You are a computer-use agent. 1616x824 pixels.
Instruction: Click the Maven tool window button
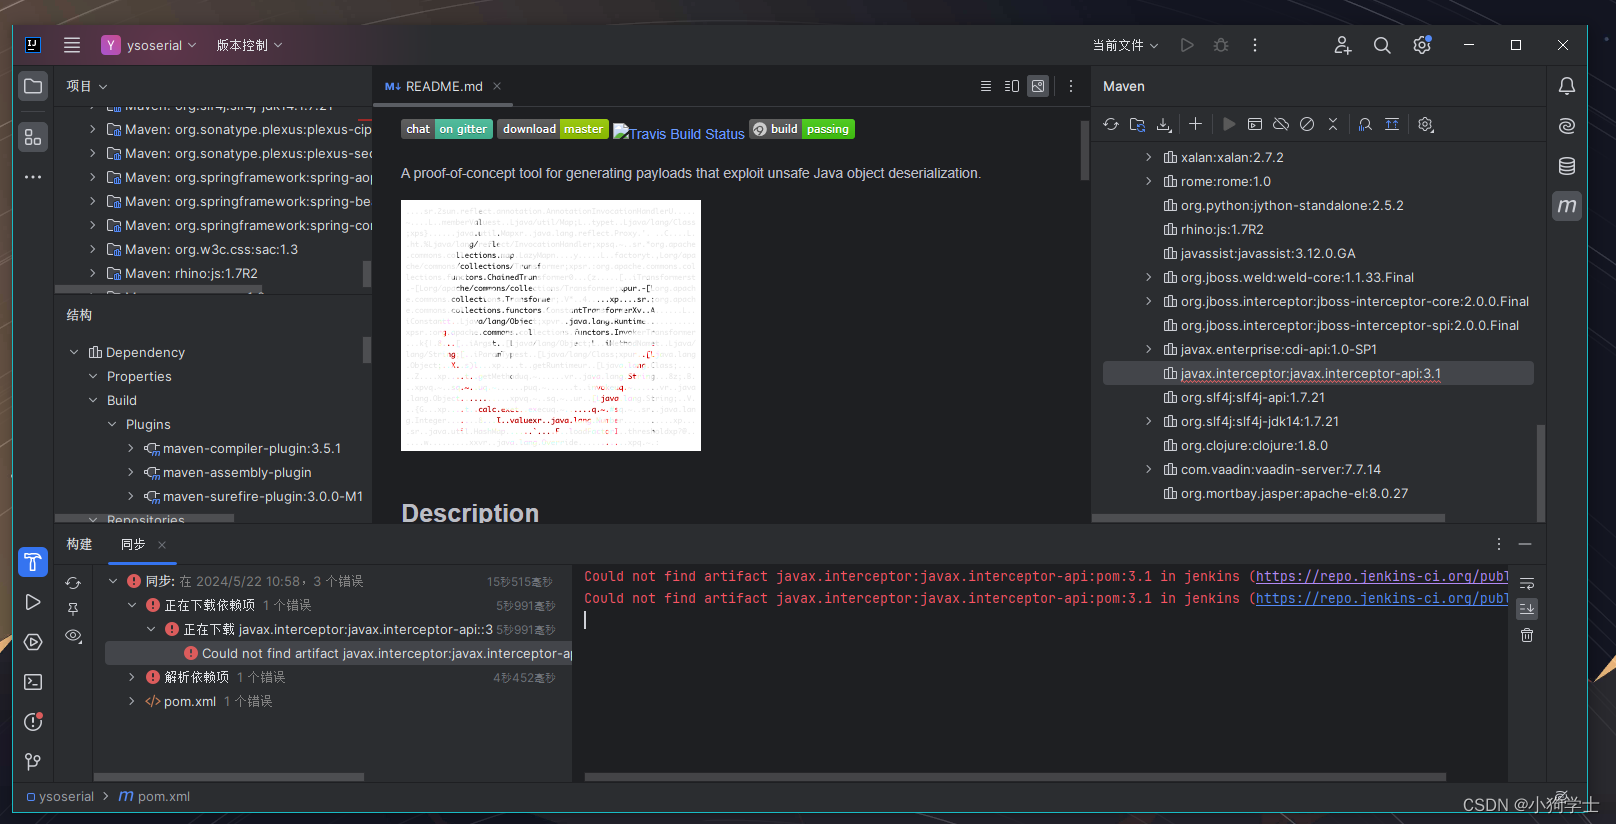[1567, 206]
